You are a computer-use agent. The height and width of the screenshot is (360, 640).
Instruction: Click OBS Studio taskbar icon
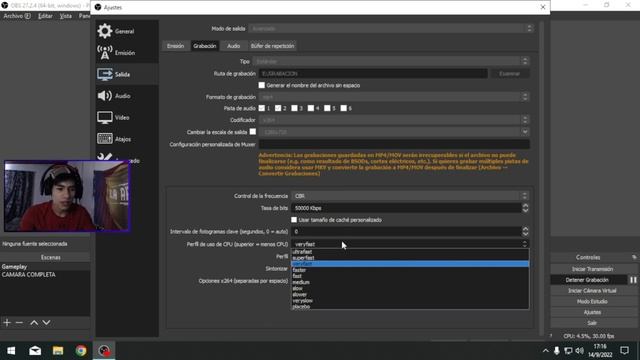point(104,351)
